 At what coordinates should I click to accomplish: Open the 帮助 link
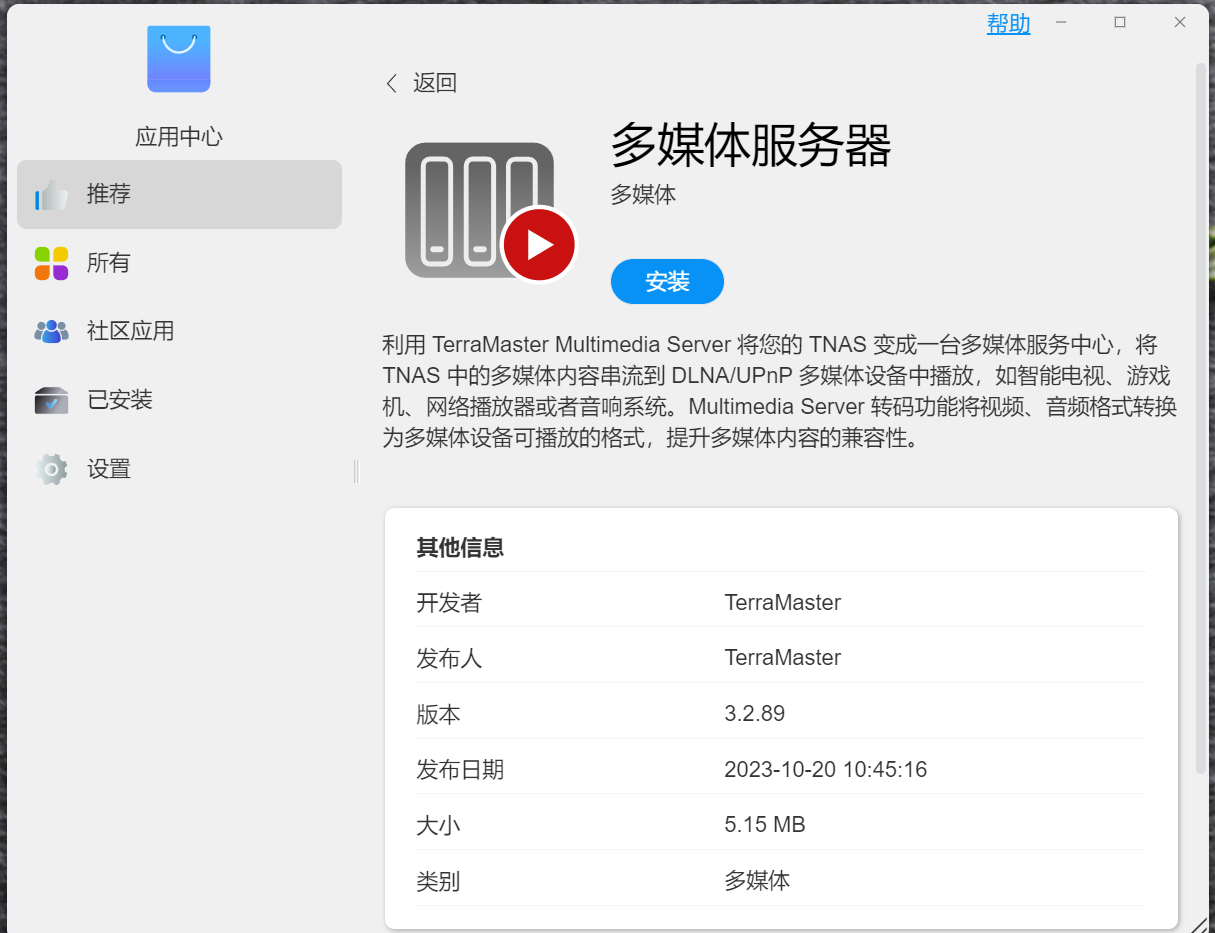coord(1008,24)
